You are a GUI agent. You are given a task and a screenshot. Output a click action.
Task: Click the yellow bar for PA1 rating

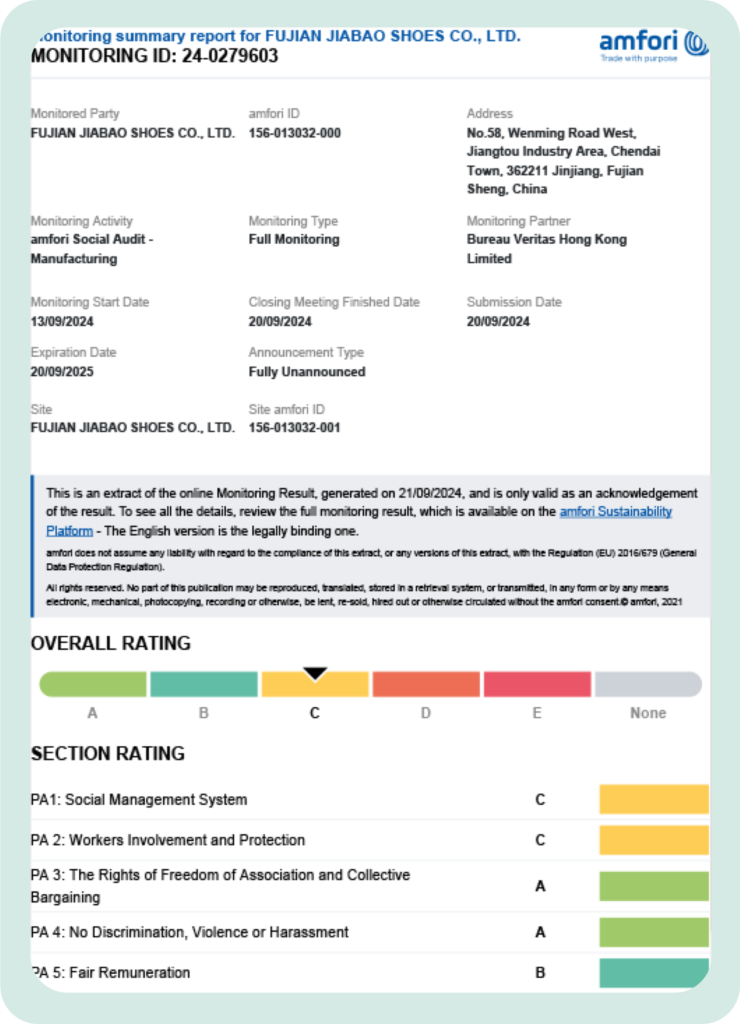653,799
